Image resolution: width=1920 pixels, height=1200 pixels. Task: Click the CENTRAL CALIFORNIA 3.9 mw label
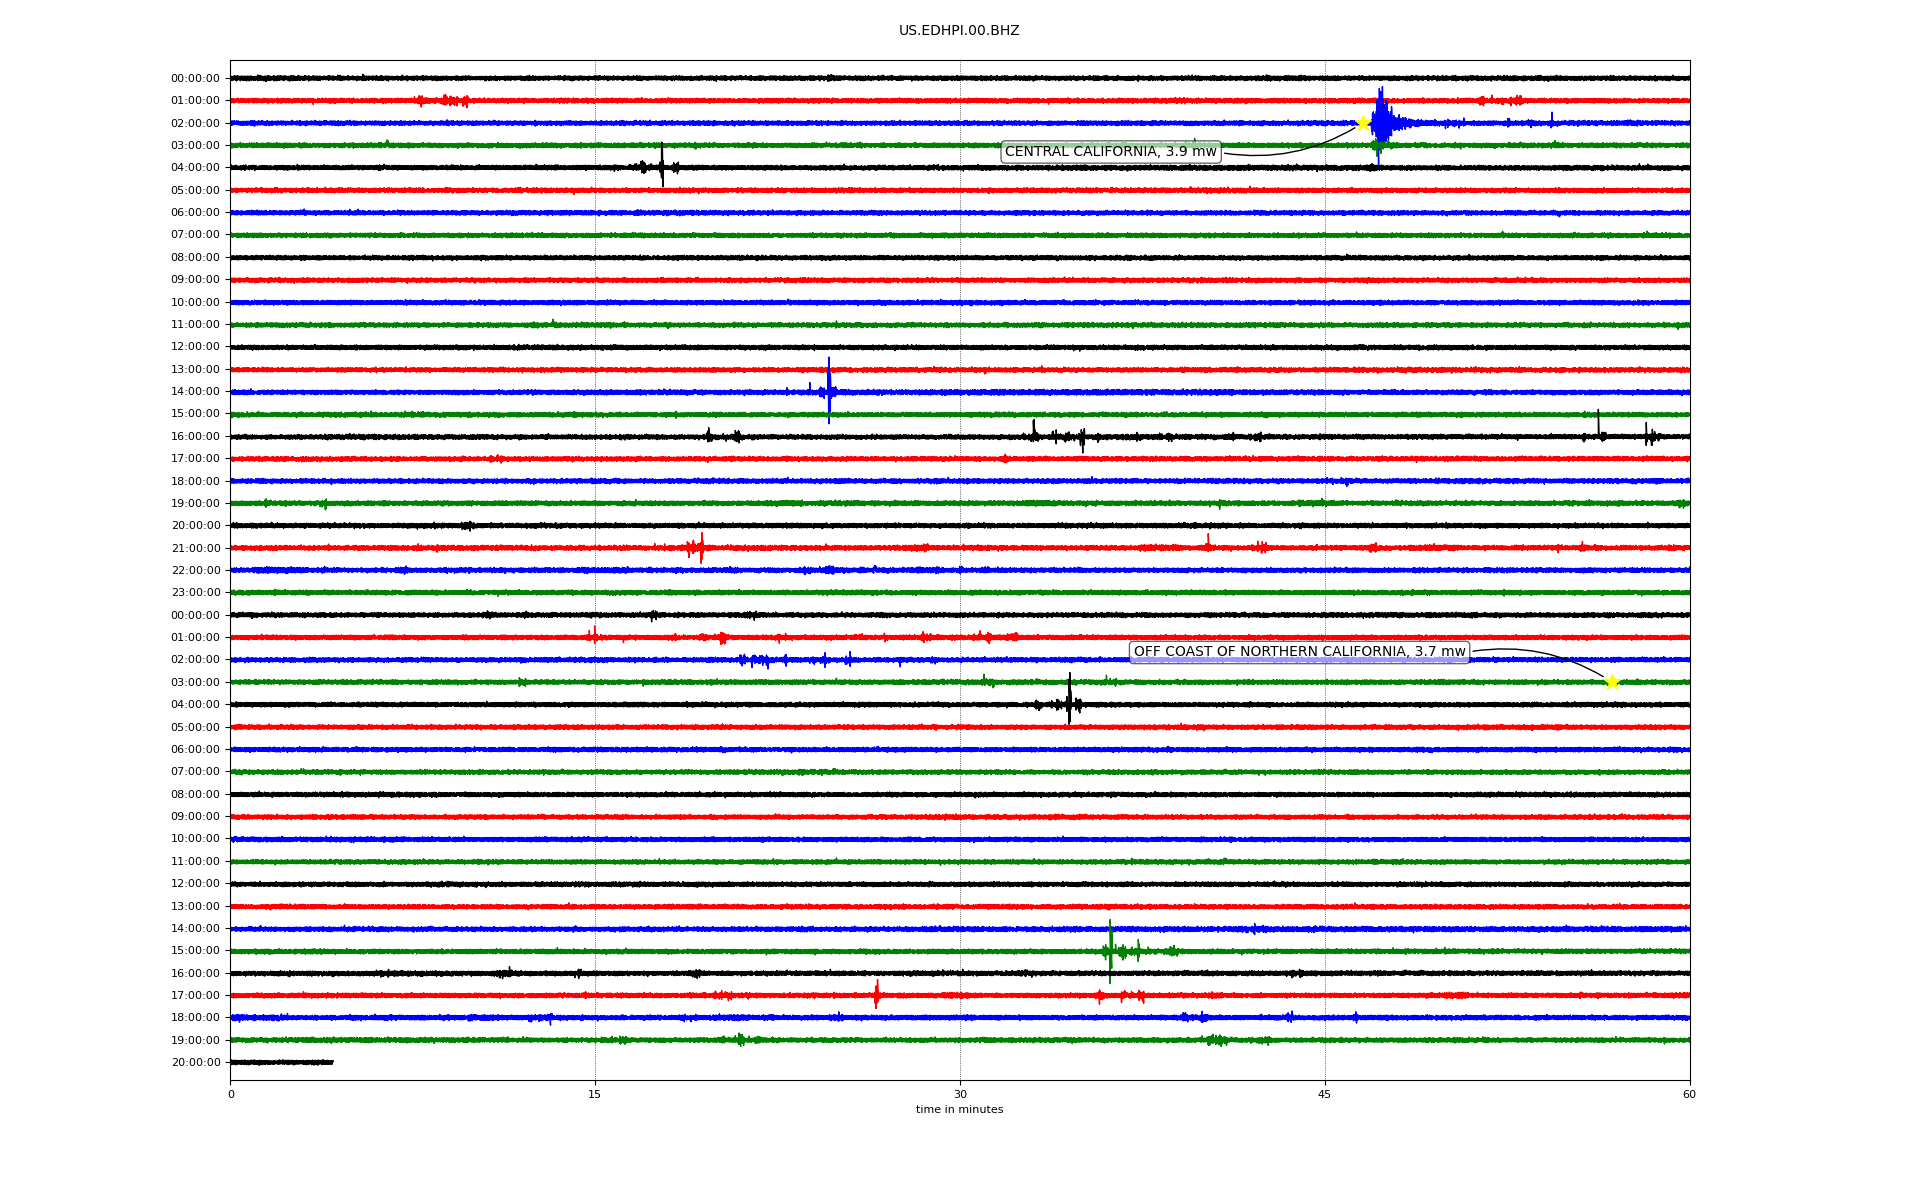1110,152
